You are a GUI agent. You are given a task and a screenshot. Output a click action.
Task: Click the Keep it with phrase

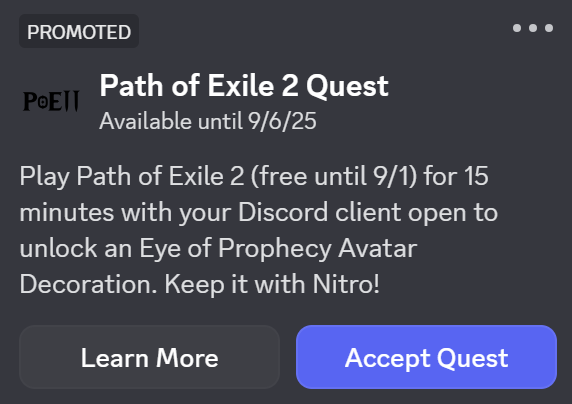click(x=235, y=285)
